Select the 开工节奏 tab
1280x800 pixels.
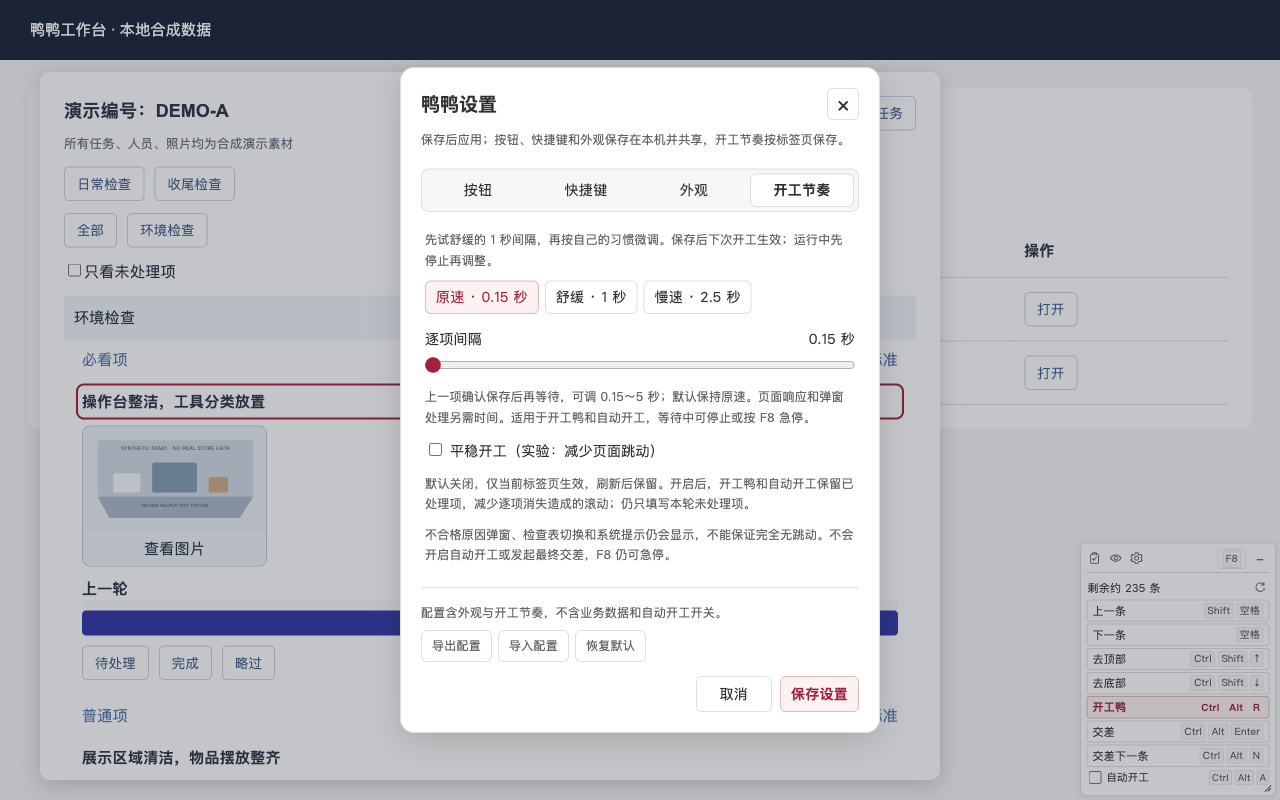802,190
